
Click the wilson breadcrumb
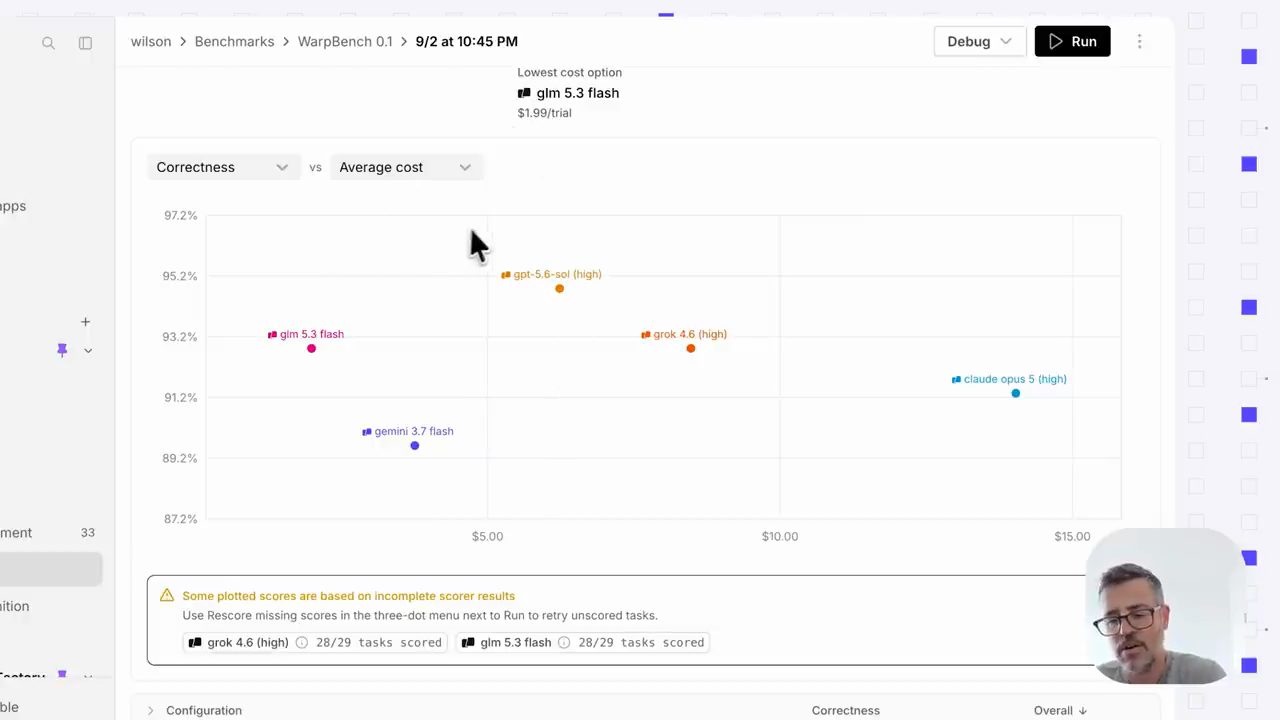pos(151,41)
